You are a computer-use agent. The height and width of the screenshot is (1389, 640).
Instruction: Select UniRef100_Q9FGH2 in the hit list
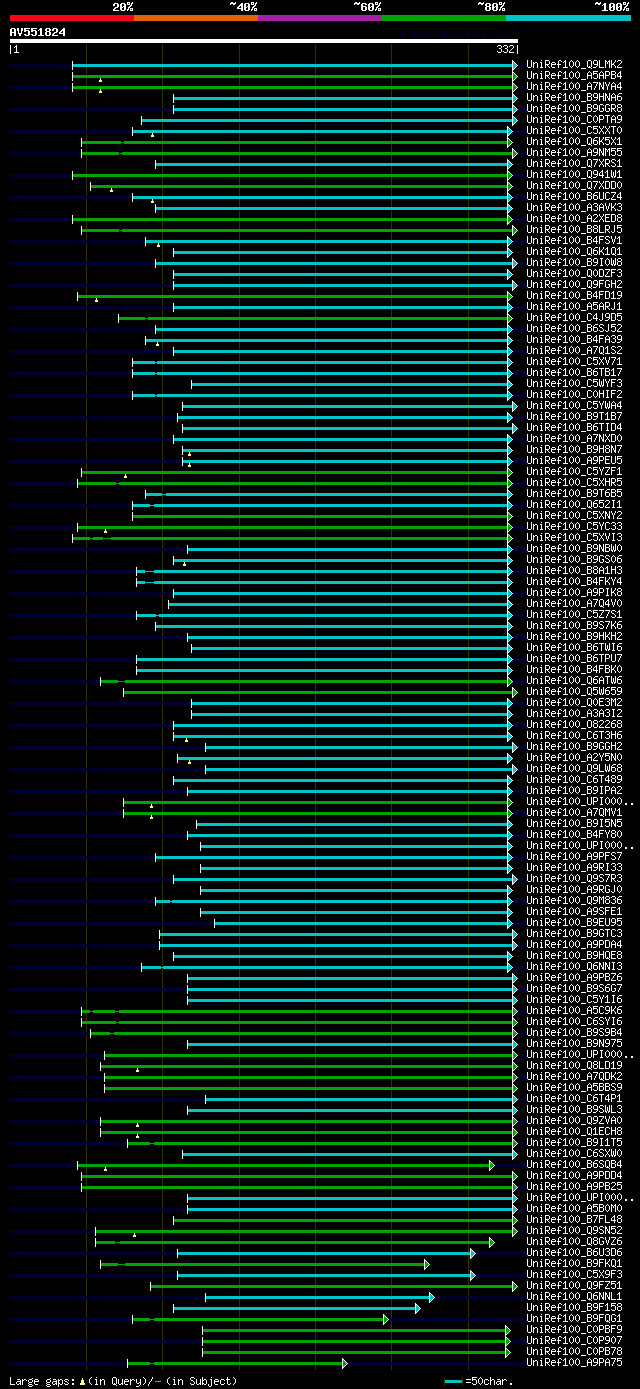[574, 284]
